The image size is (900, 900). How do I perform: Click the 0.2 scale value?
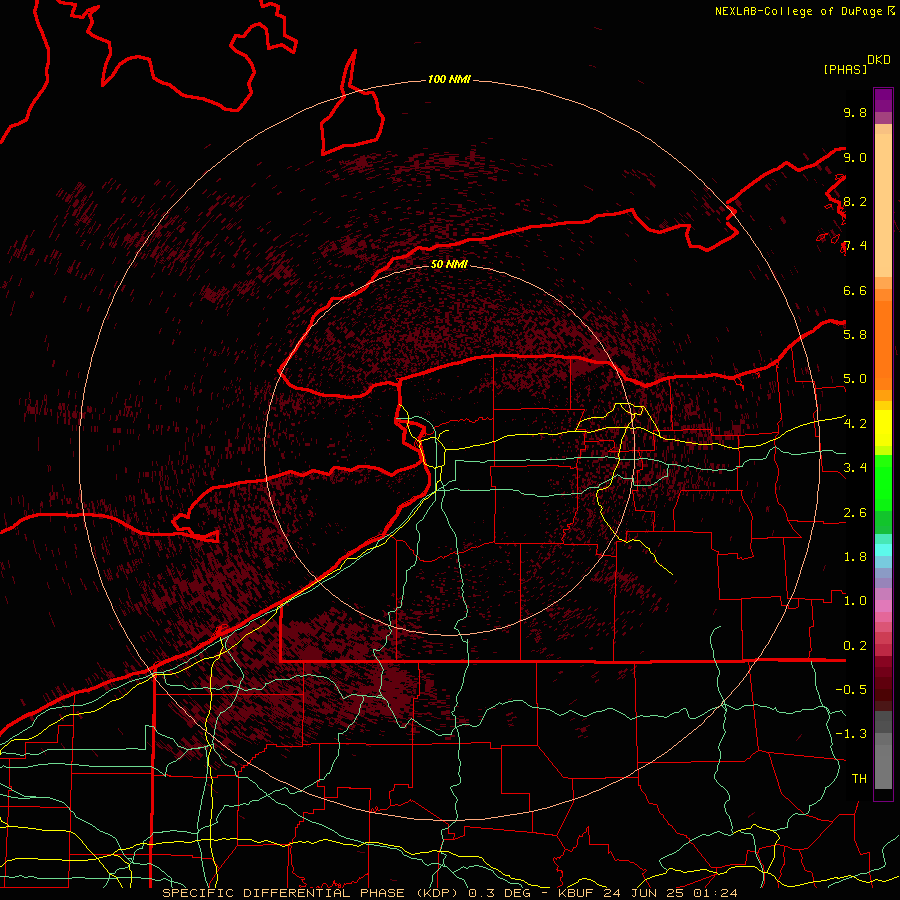point(855,646)
